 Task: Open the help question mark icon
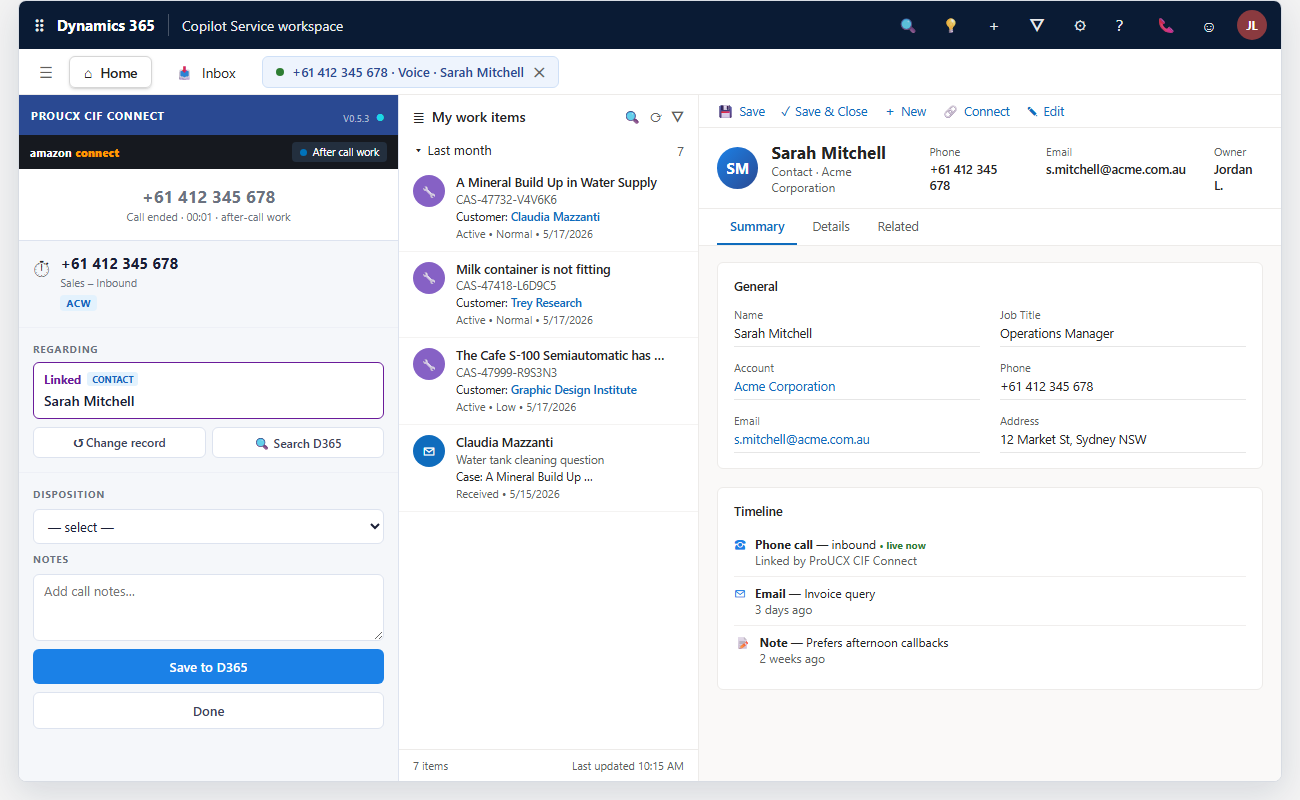pos(1119,26)
